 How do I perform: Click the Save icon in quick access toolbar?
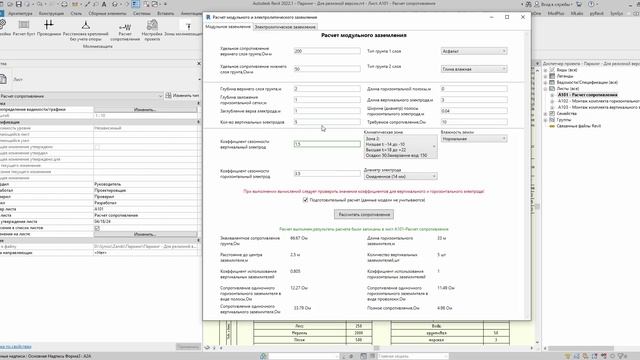point(19,4)
